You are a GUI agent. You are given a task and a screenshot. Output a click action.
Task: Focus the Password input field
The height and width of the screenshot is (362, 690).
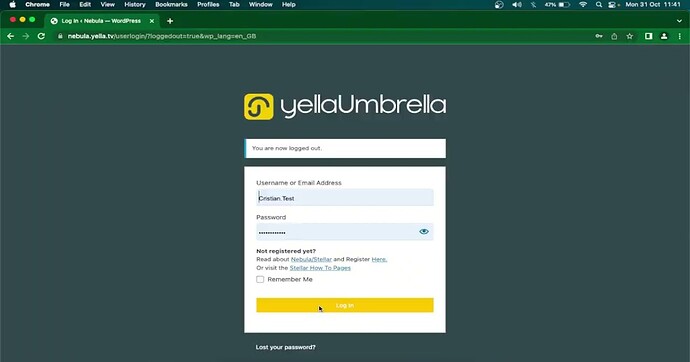coord(345,232)
